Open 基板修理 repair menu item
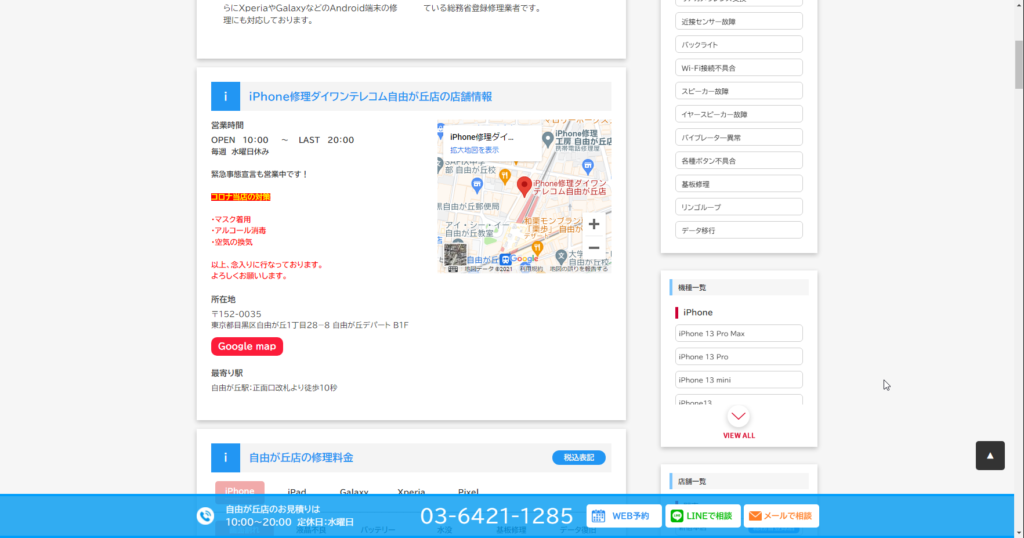The width and height of the screenshot is (1024, 538). (x=739, y=184)
